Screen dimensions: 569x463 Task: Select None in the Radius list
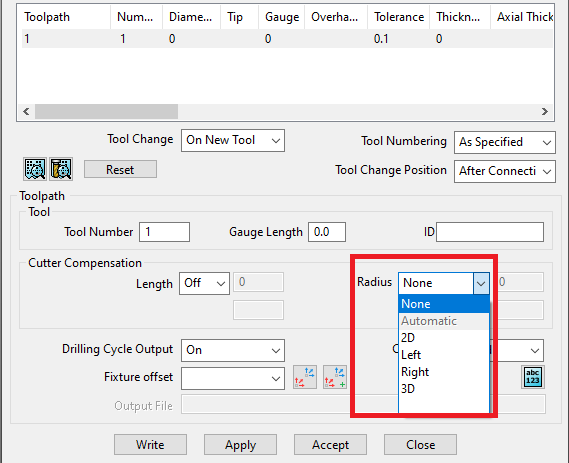click(444, 304)
